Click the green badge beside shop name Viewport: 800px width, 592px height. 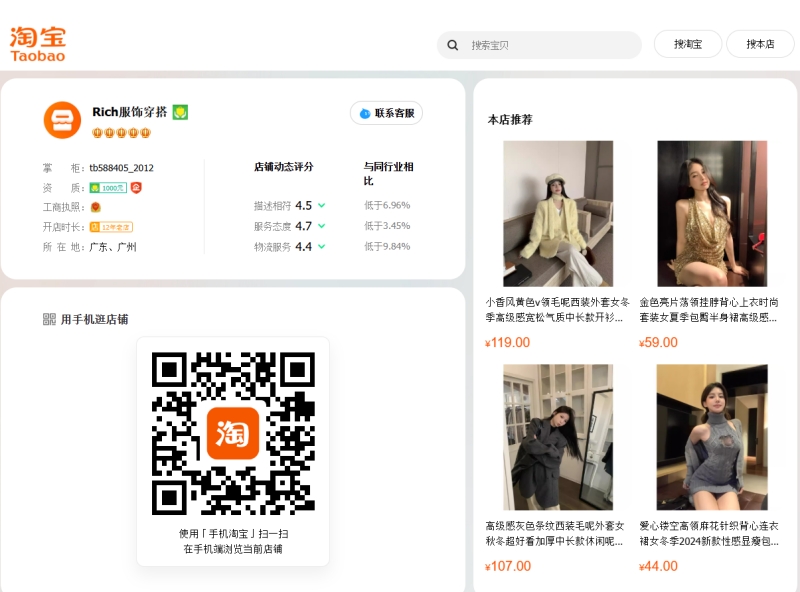[180, 112]
